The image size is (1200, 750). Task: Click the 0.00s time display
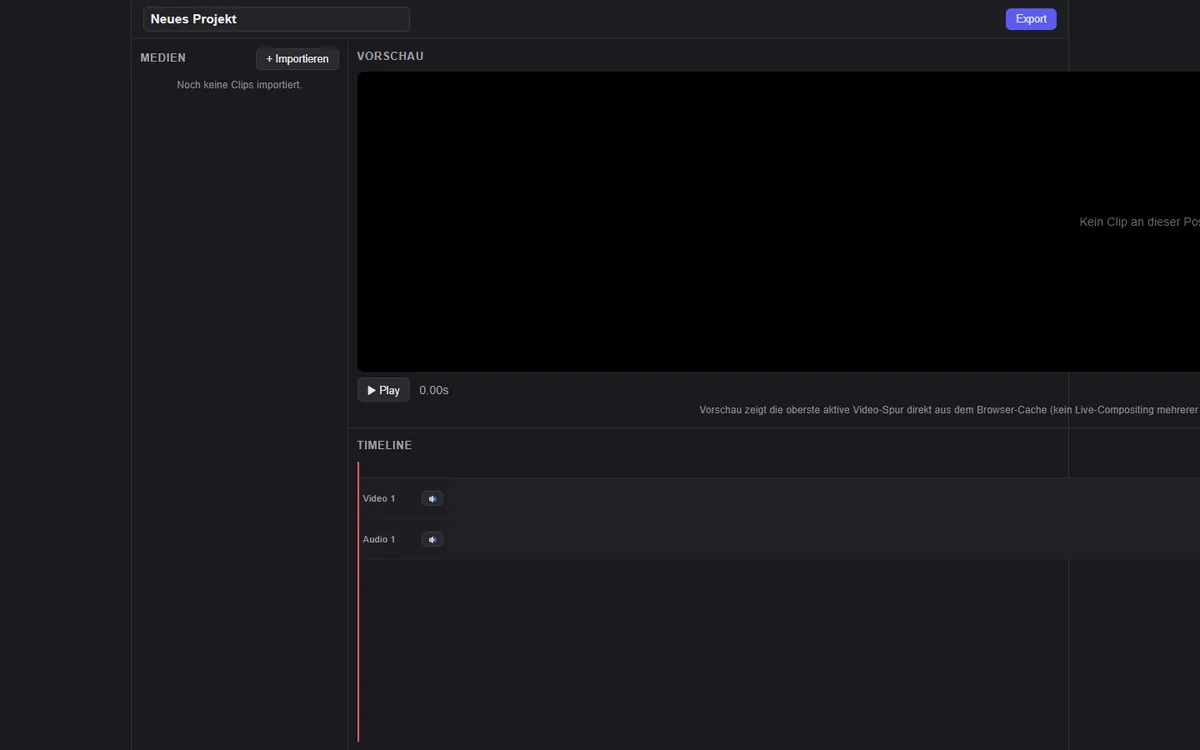point(434,390)
